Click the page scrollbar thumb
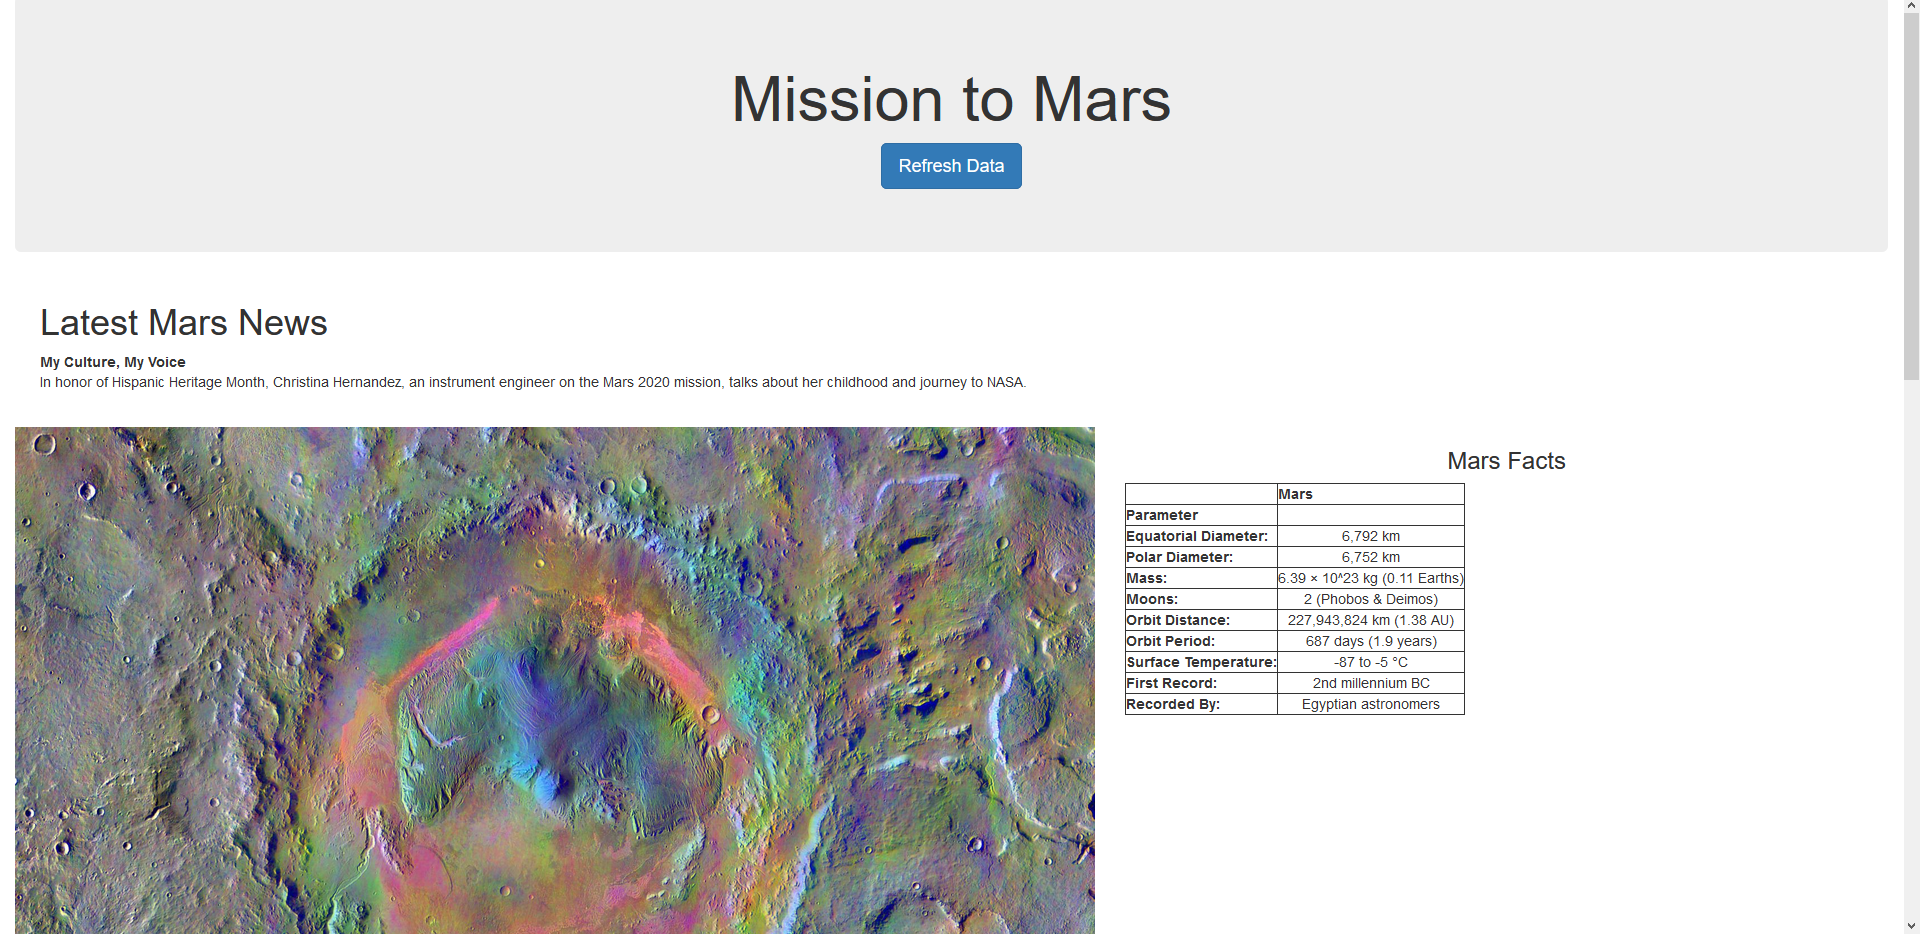 click(1911, 197)
